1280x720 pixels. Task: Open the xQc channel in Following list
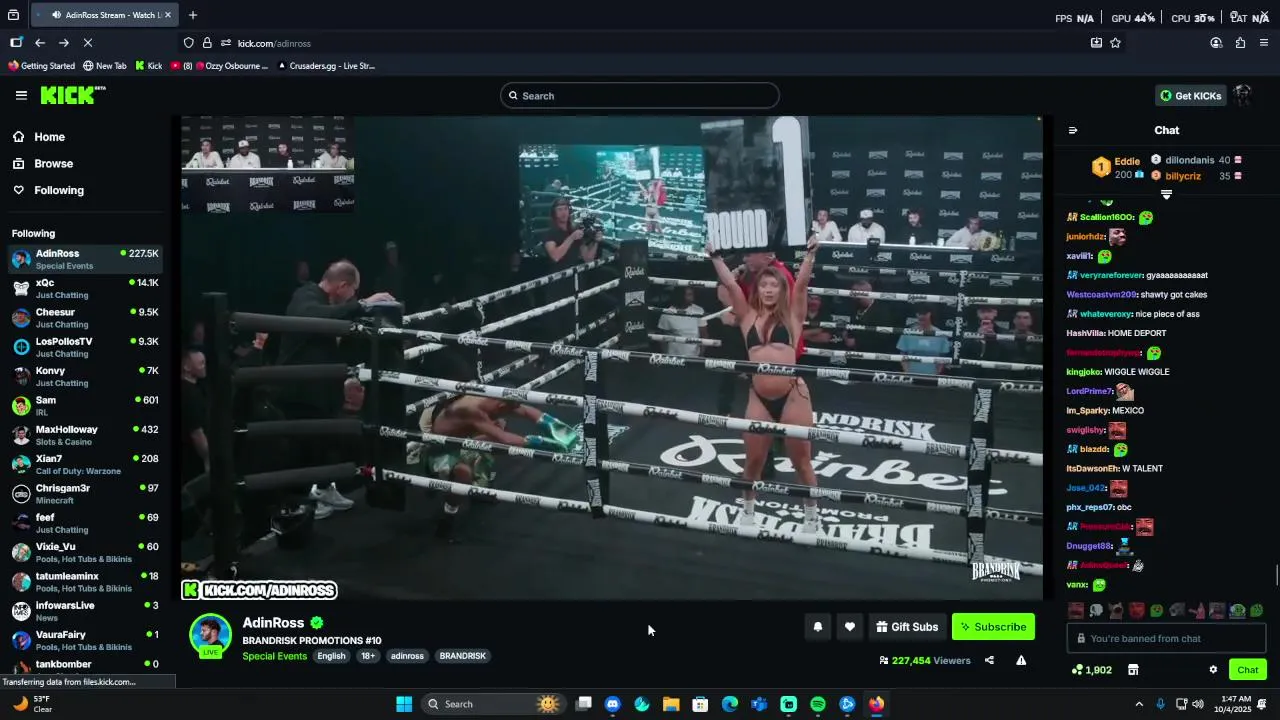click(x=86, y=289)
